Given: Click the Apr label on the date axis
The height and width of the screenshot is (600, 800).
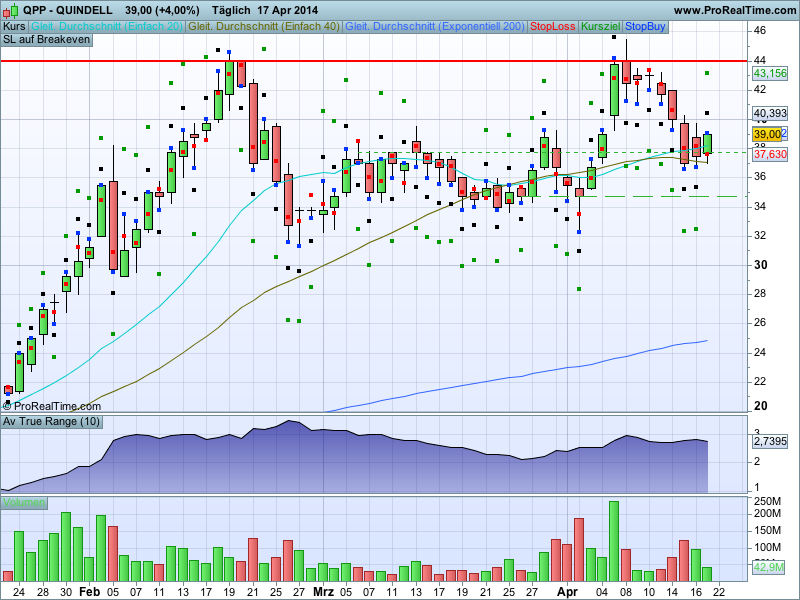Looking at the screenshot, I should 567,592.
